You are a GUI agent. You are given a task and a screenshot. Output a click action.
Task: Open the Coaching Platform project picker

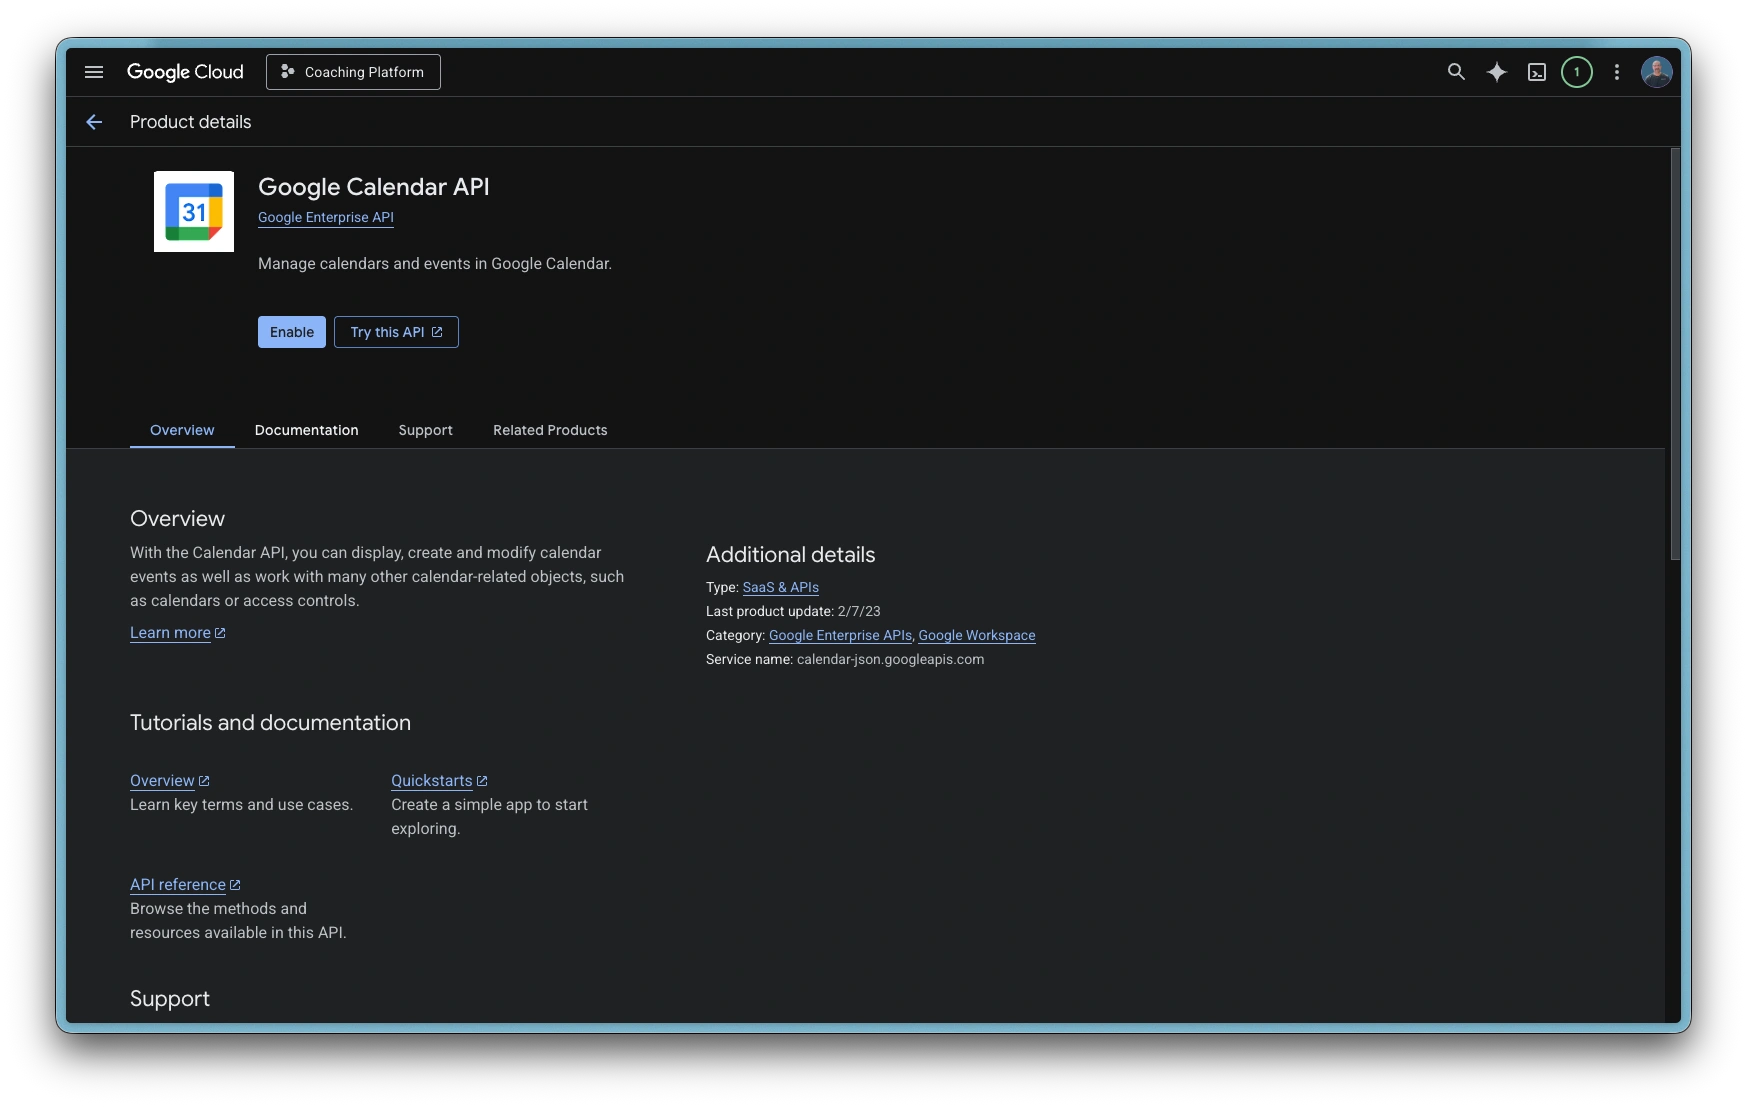[353, 72]
